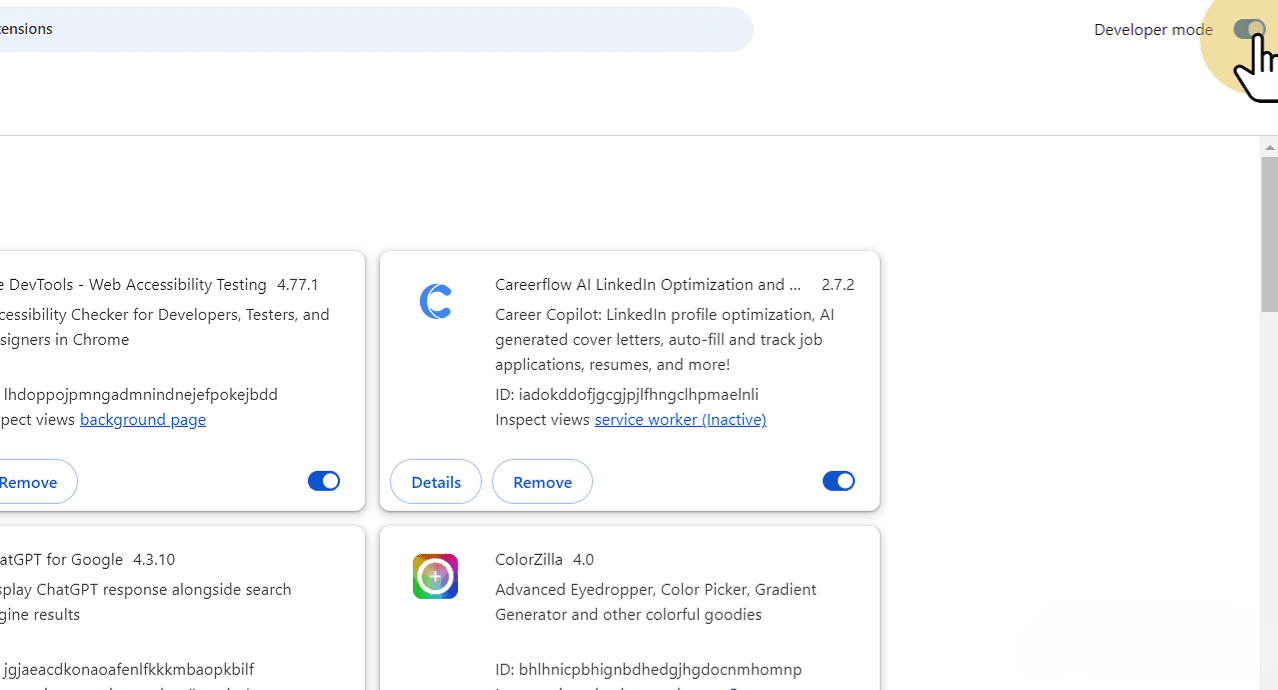Turn off the Careerflow extension toggle
This screenshot has height=690, width=1278.
[839, 481]
